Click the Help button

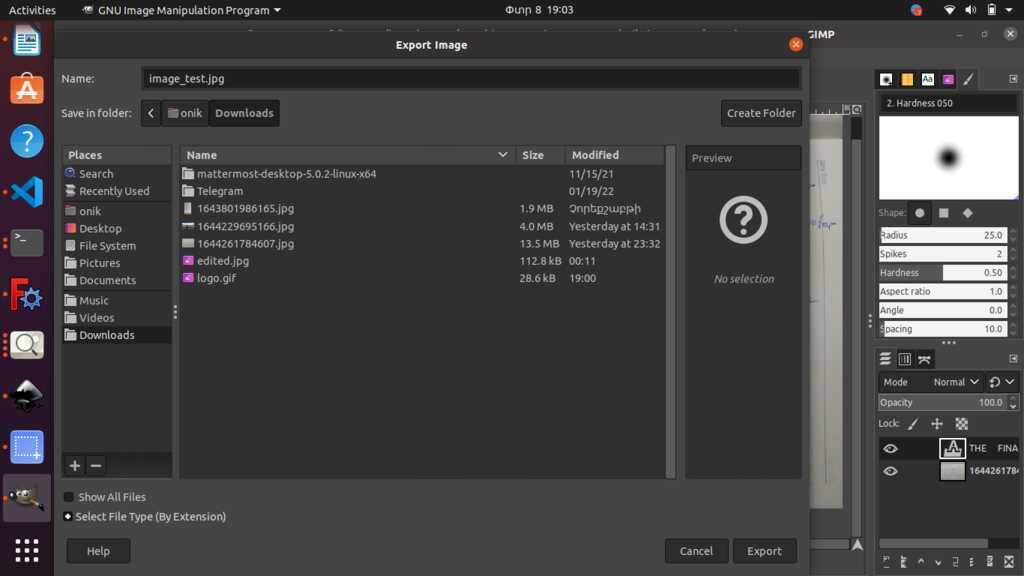point(98,551)
